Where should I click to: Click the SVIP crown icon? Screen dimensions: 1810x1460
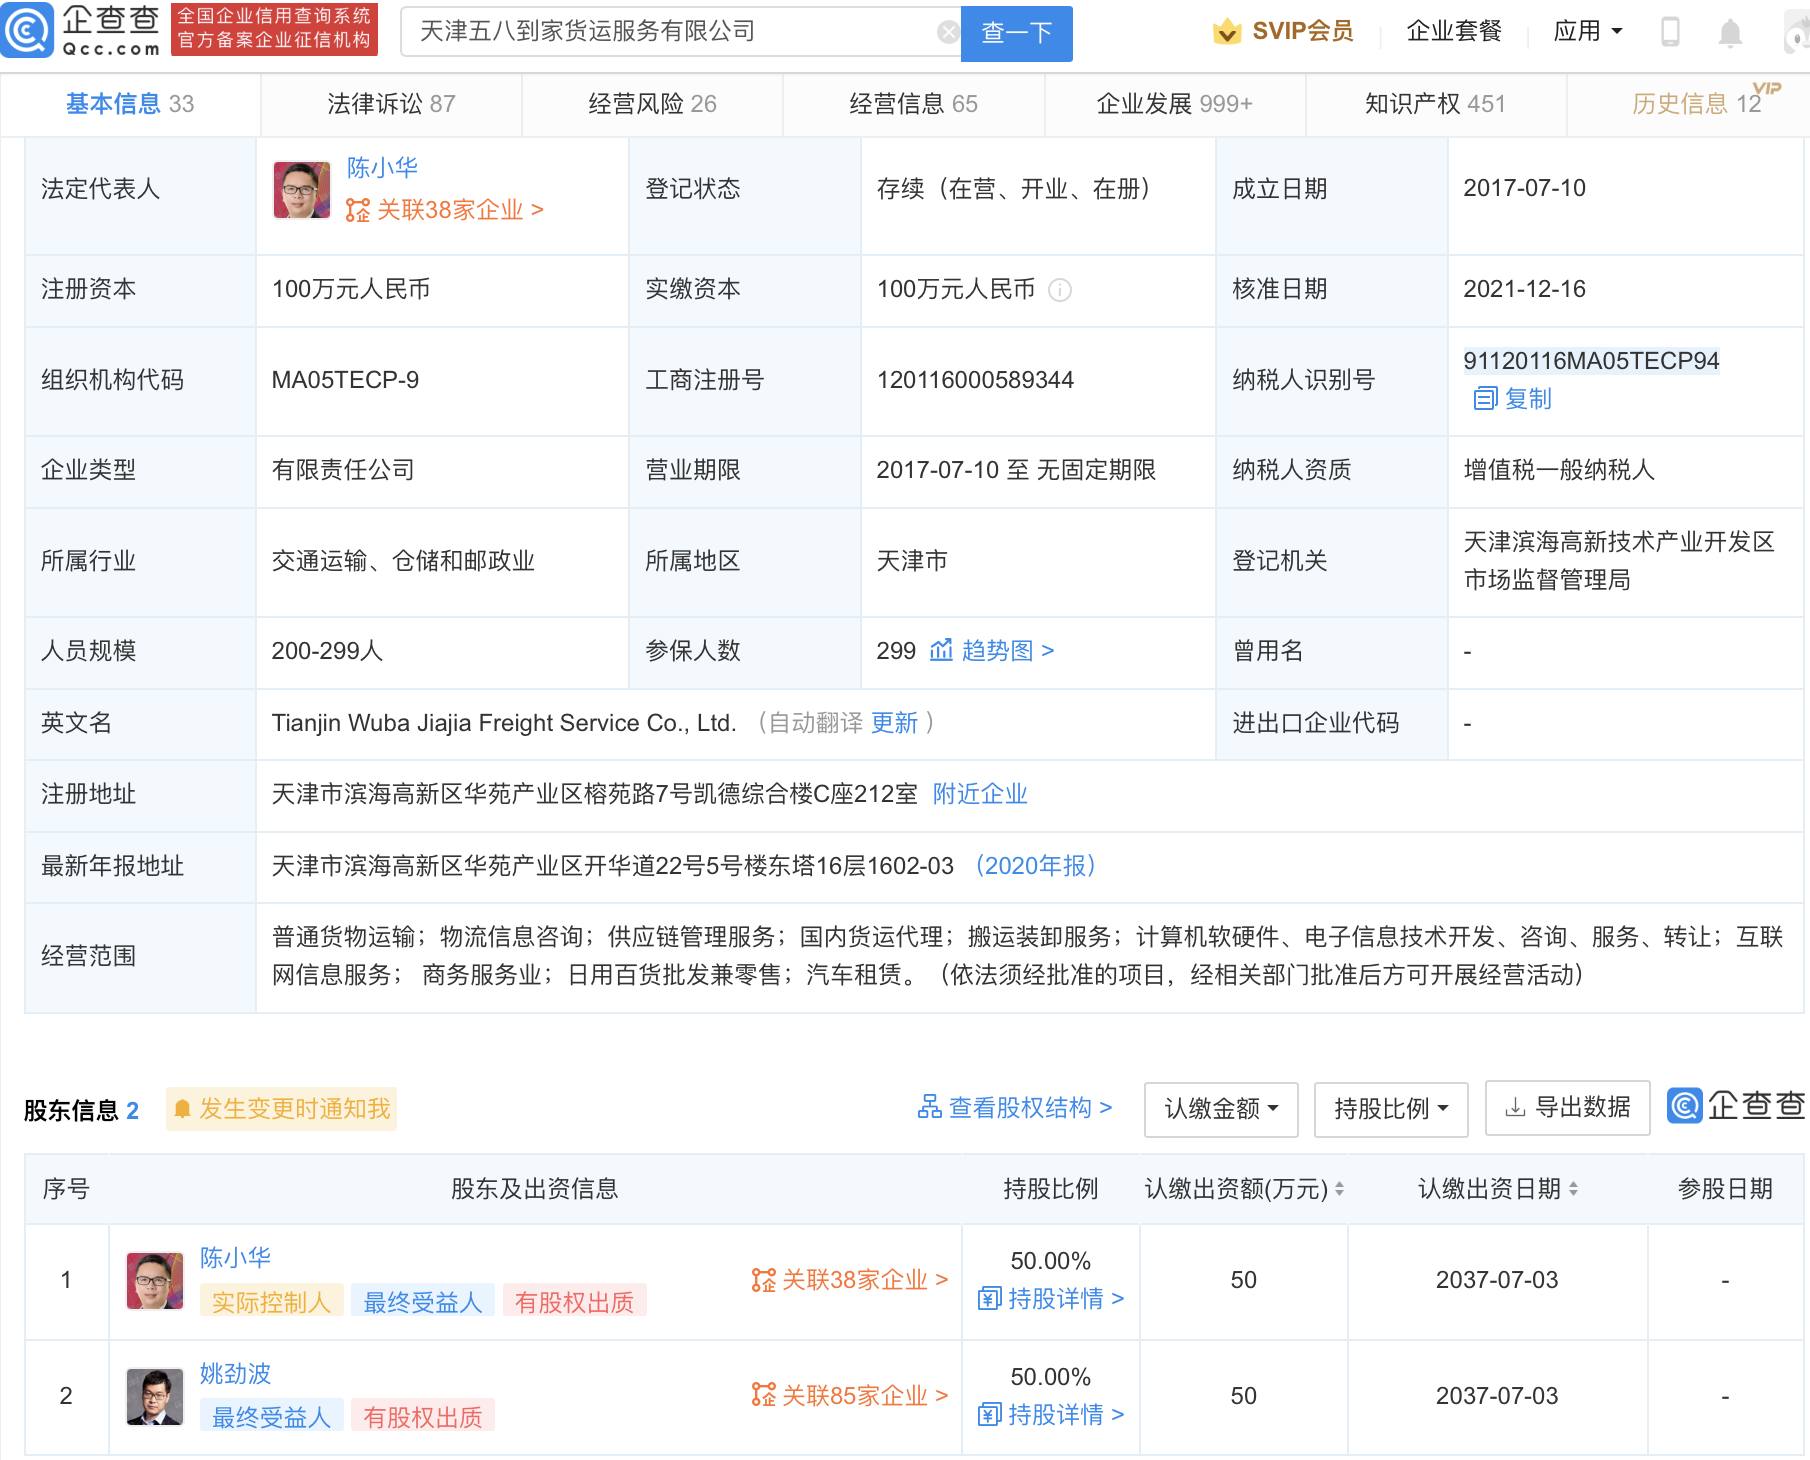[1226, 32]
